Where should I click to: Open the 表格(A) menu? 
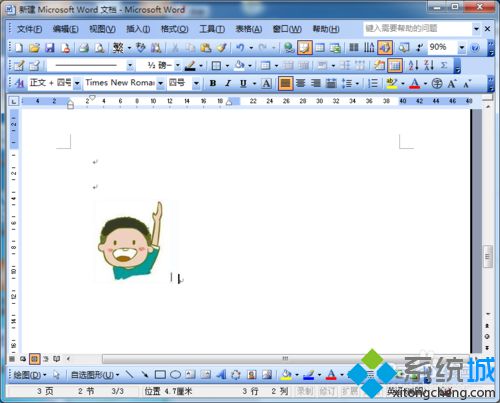pos(248,29)
